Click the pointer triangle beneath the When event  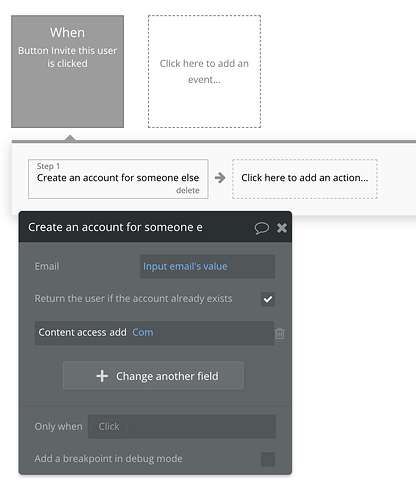point(70,138)
